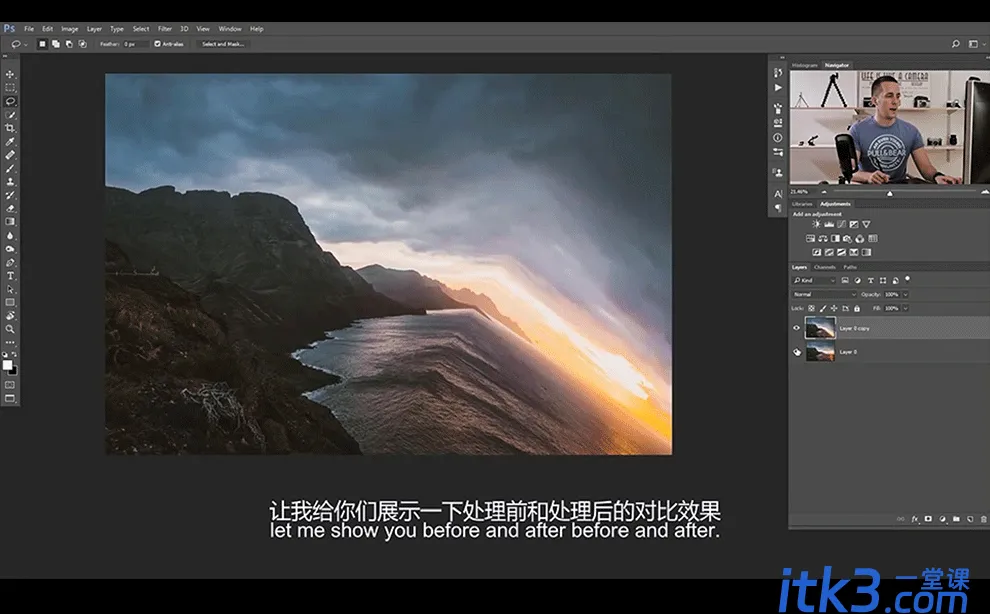Image resolution: width=990 pixels, height=614 pixels.
Task: Open the Lasso tool preset picker
Action: [x=18, y=44]
